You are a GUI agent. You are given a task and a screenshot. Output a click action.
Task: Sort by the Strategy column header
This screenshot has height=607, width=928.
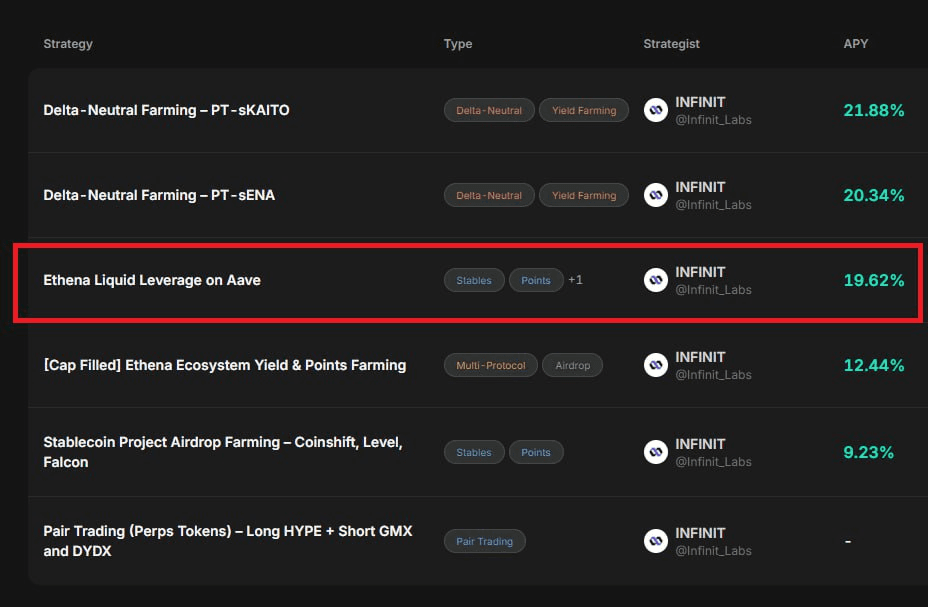[68, 44]
